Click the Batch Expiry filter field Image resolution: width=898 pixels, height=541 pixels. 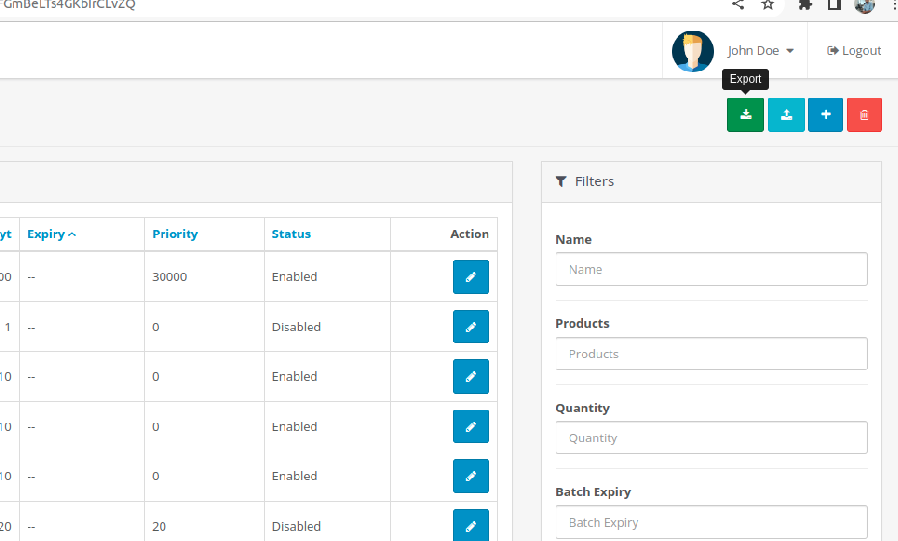[711, 522]
